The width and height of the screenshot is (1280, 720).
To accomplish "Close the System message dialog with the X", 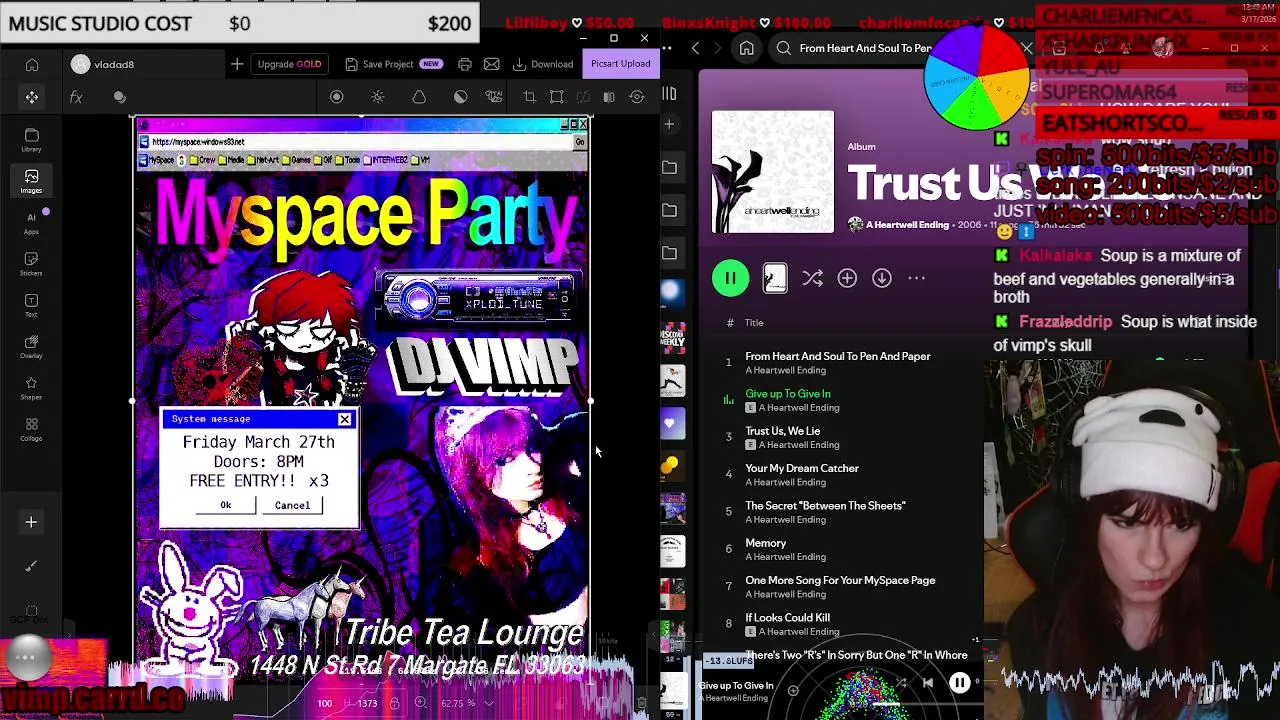I will pyautogui.click(x=344, y=419).
